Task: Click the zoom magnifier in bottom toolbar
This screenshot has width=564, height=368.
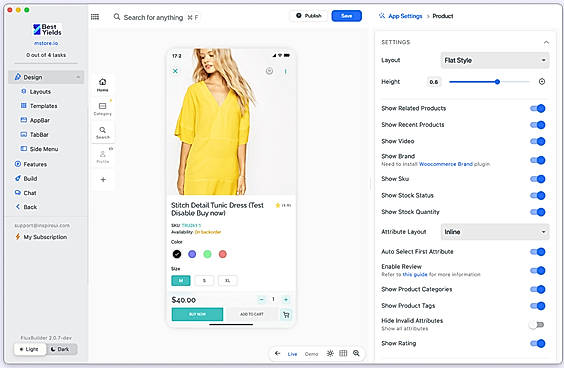Action: [356, 353]
